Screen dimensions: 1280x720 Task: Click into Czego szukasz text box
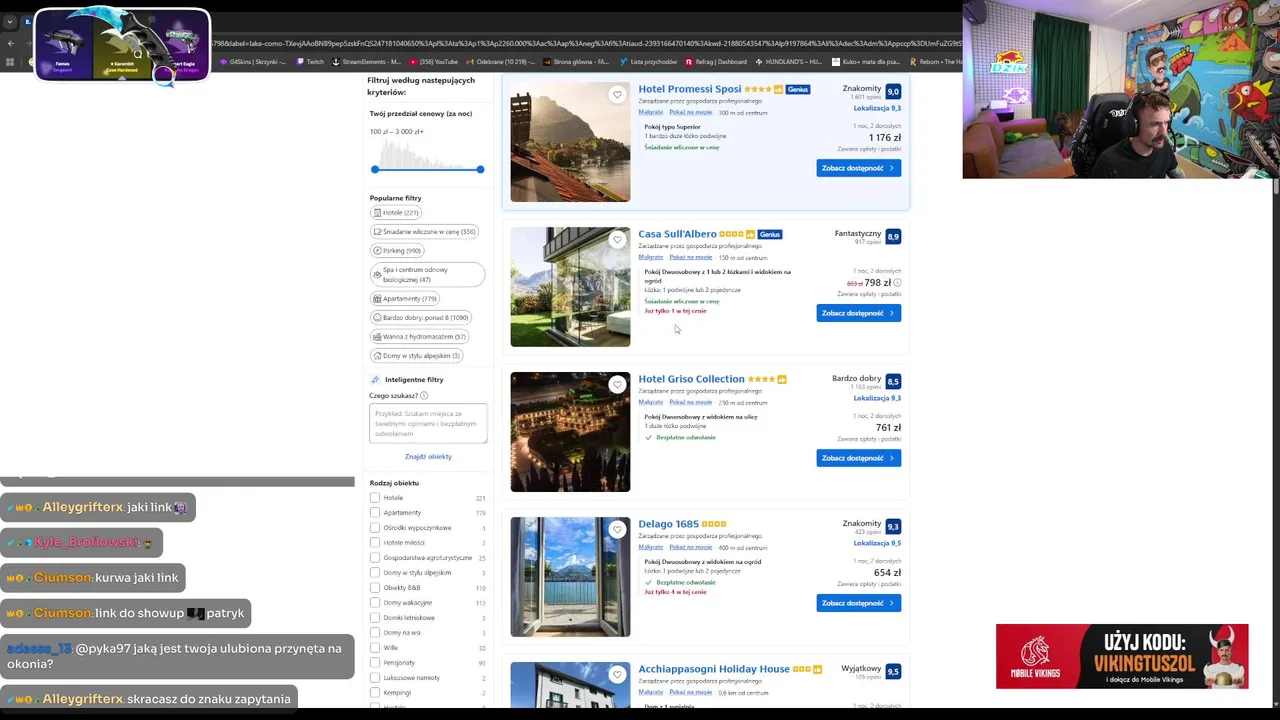click(428, 423)
